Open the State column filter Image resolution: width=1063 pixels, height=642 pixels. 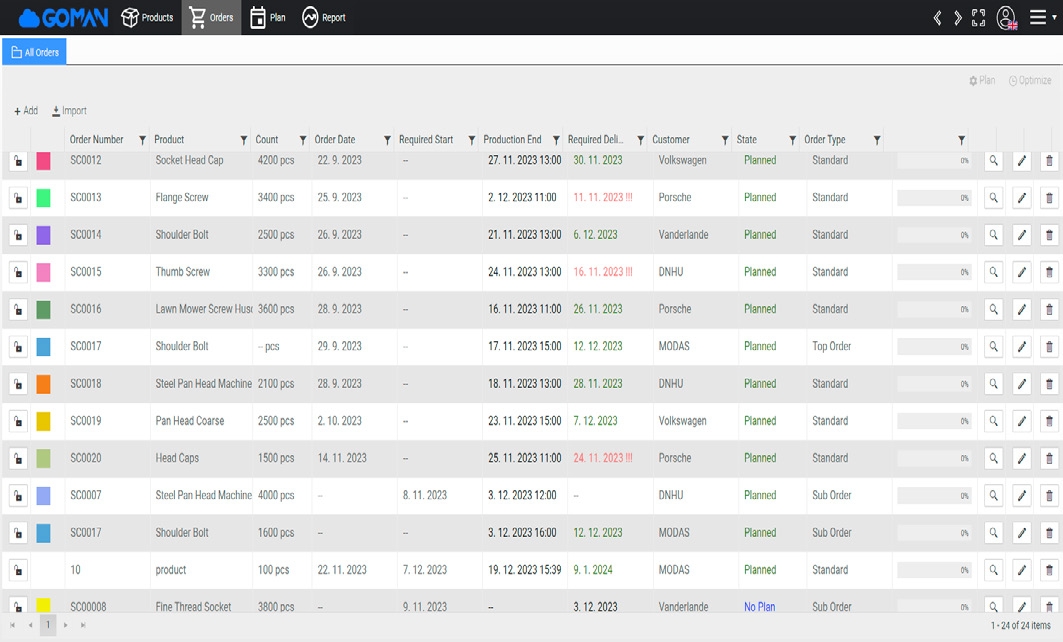792,140
